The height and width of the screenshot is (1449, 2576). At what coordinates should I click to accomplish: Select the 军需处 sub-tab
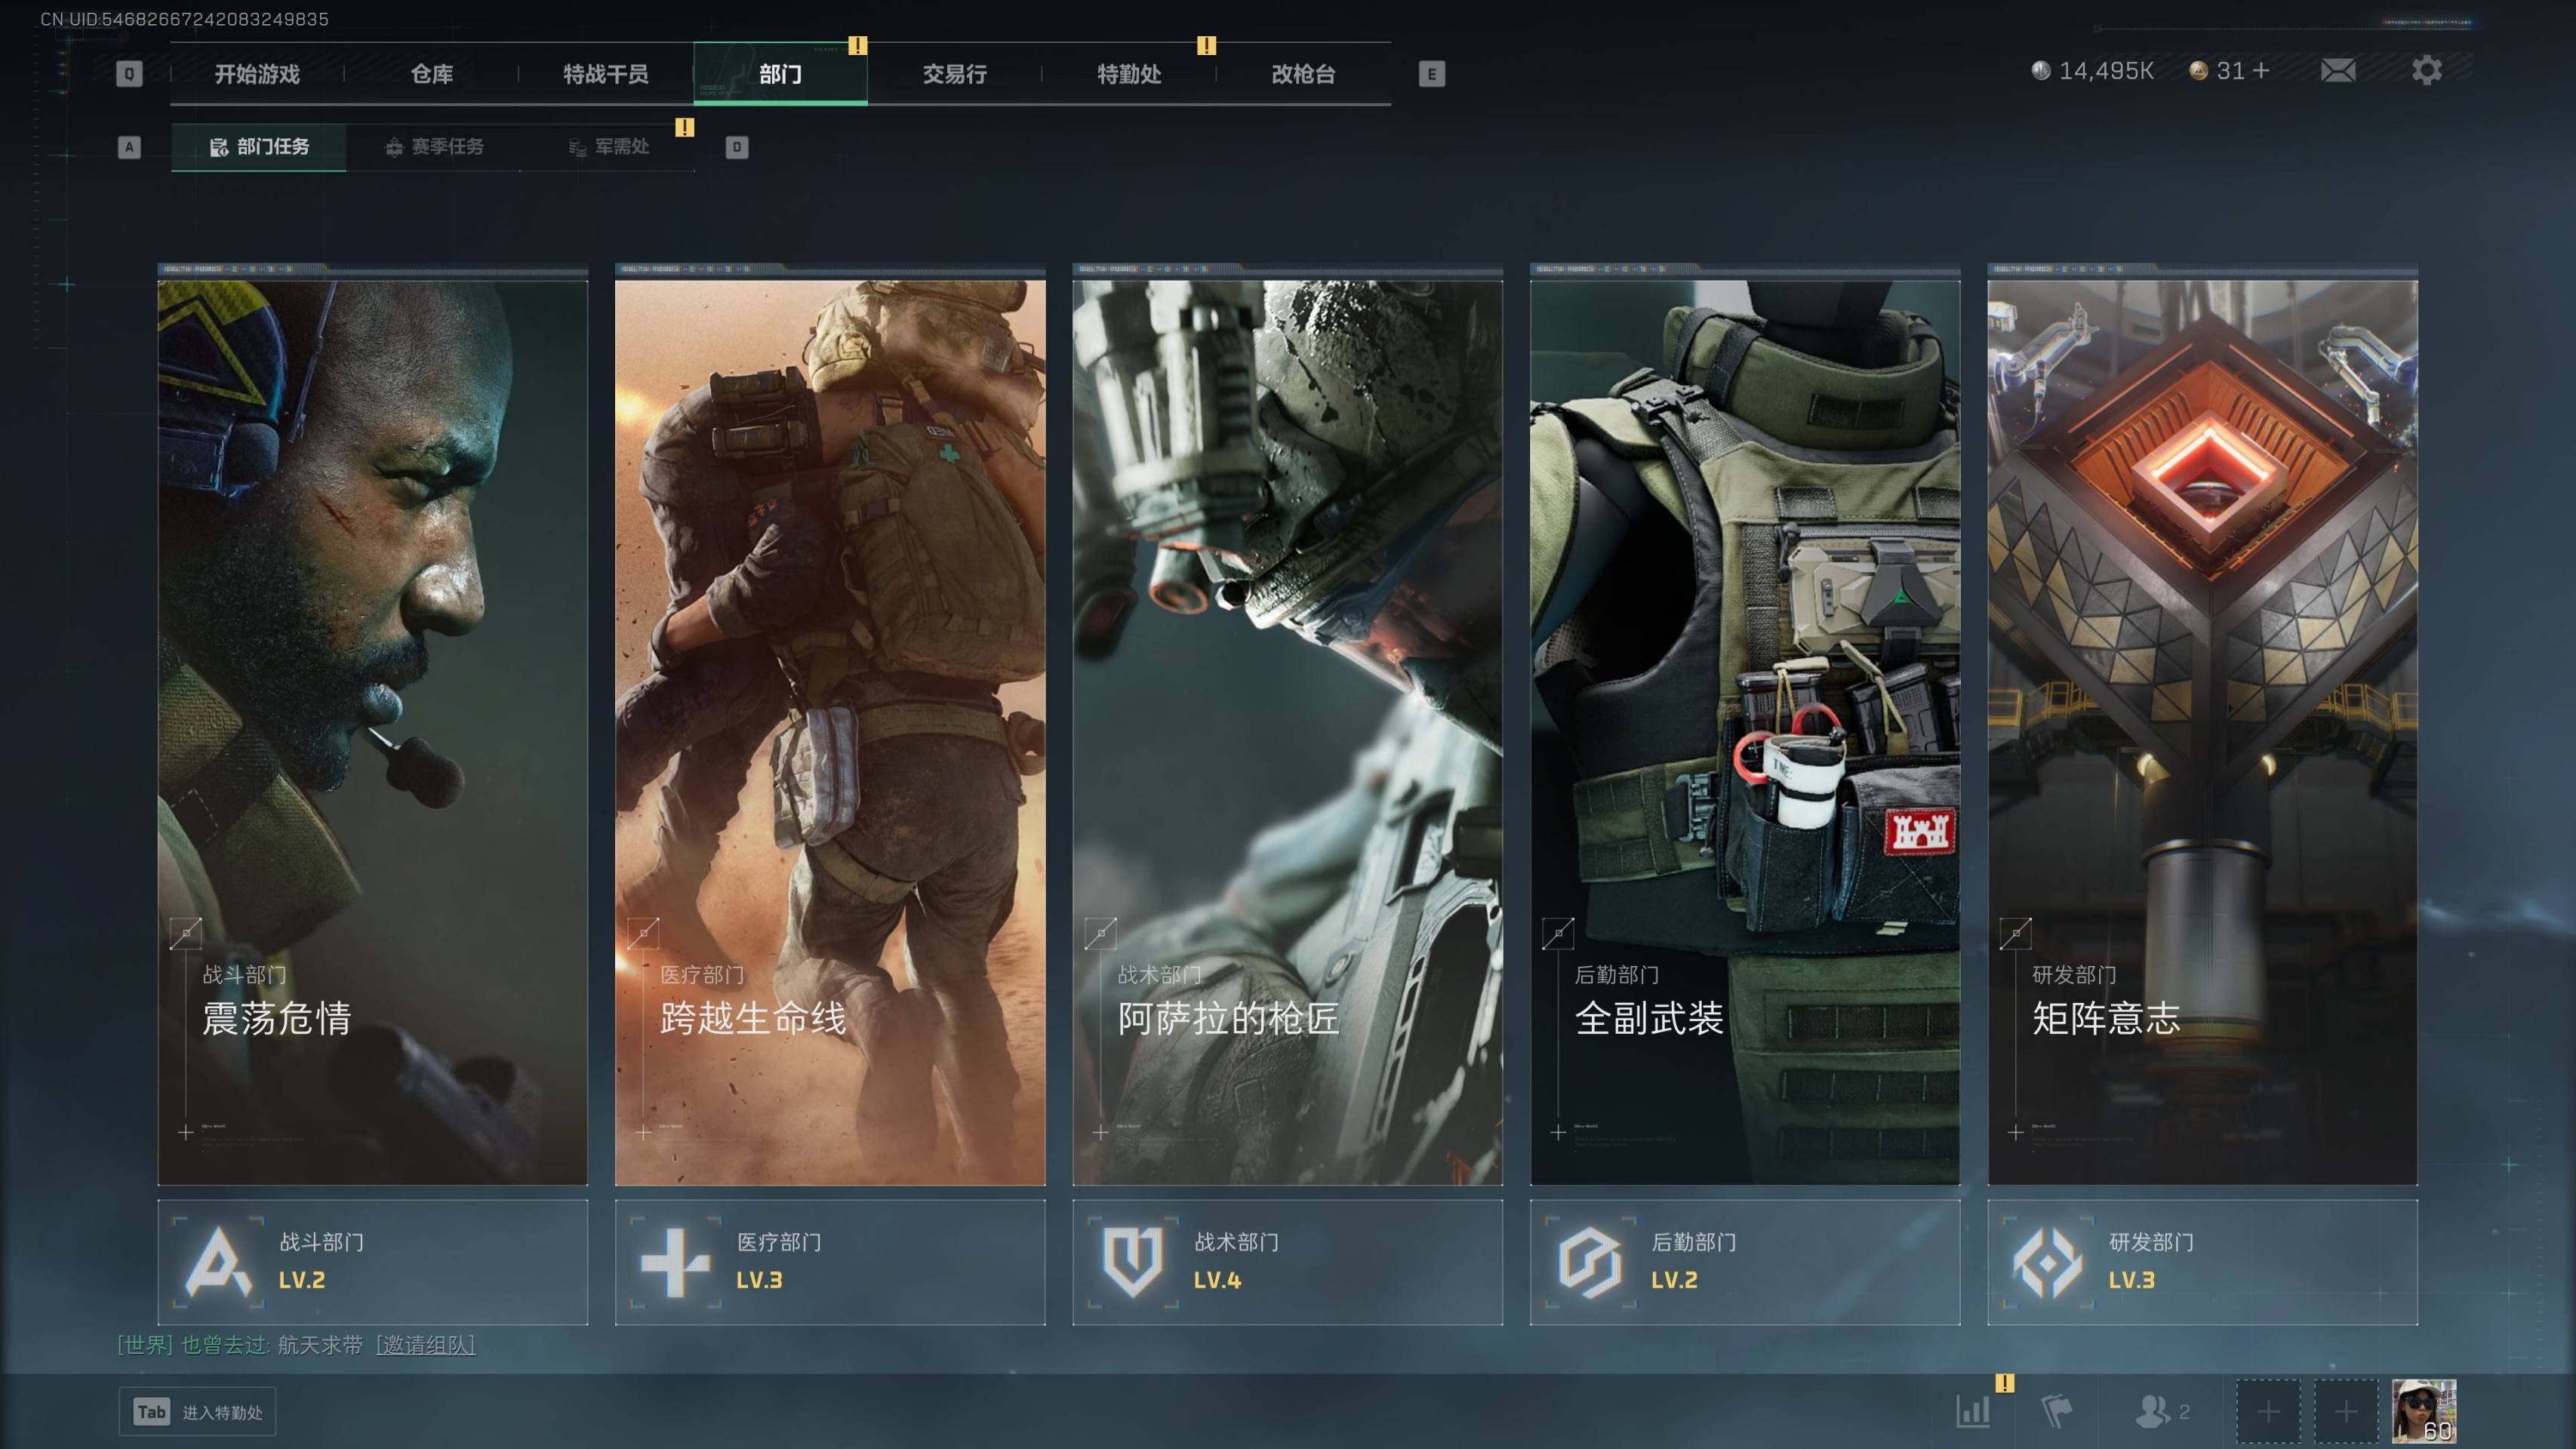[609, 147]
